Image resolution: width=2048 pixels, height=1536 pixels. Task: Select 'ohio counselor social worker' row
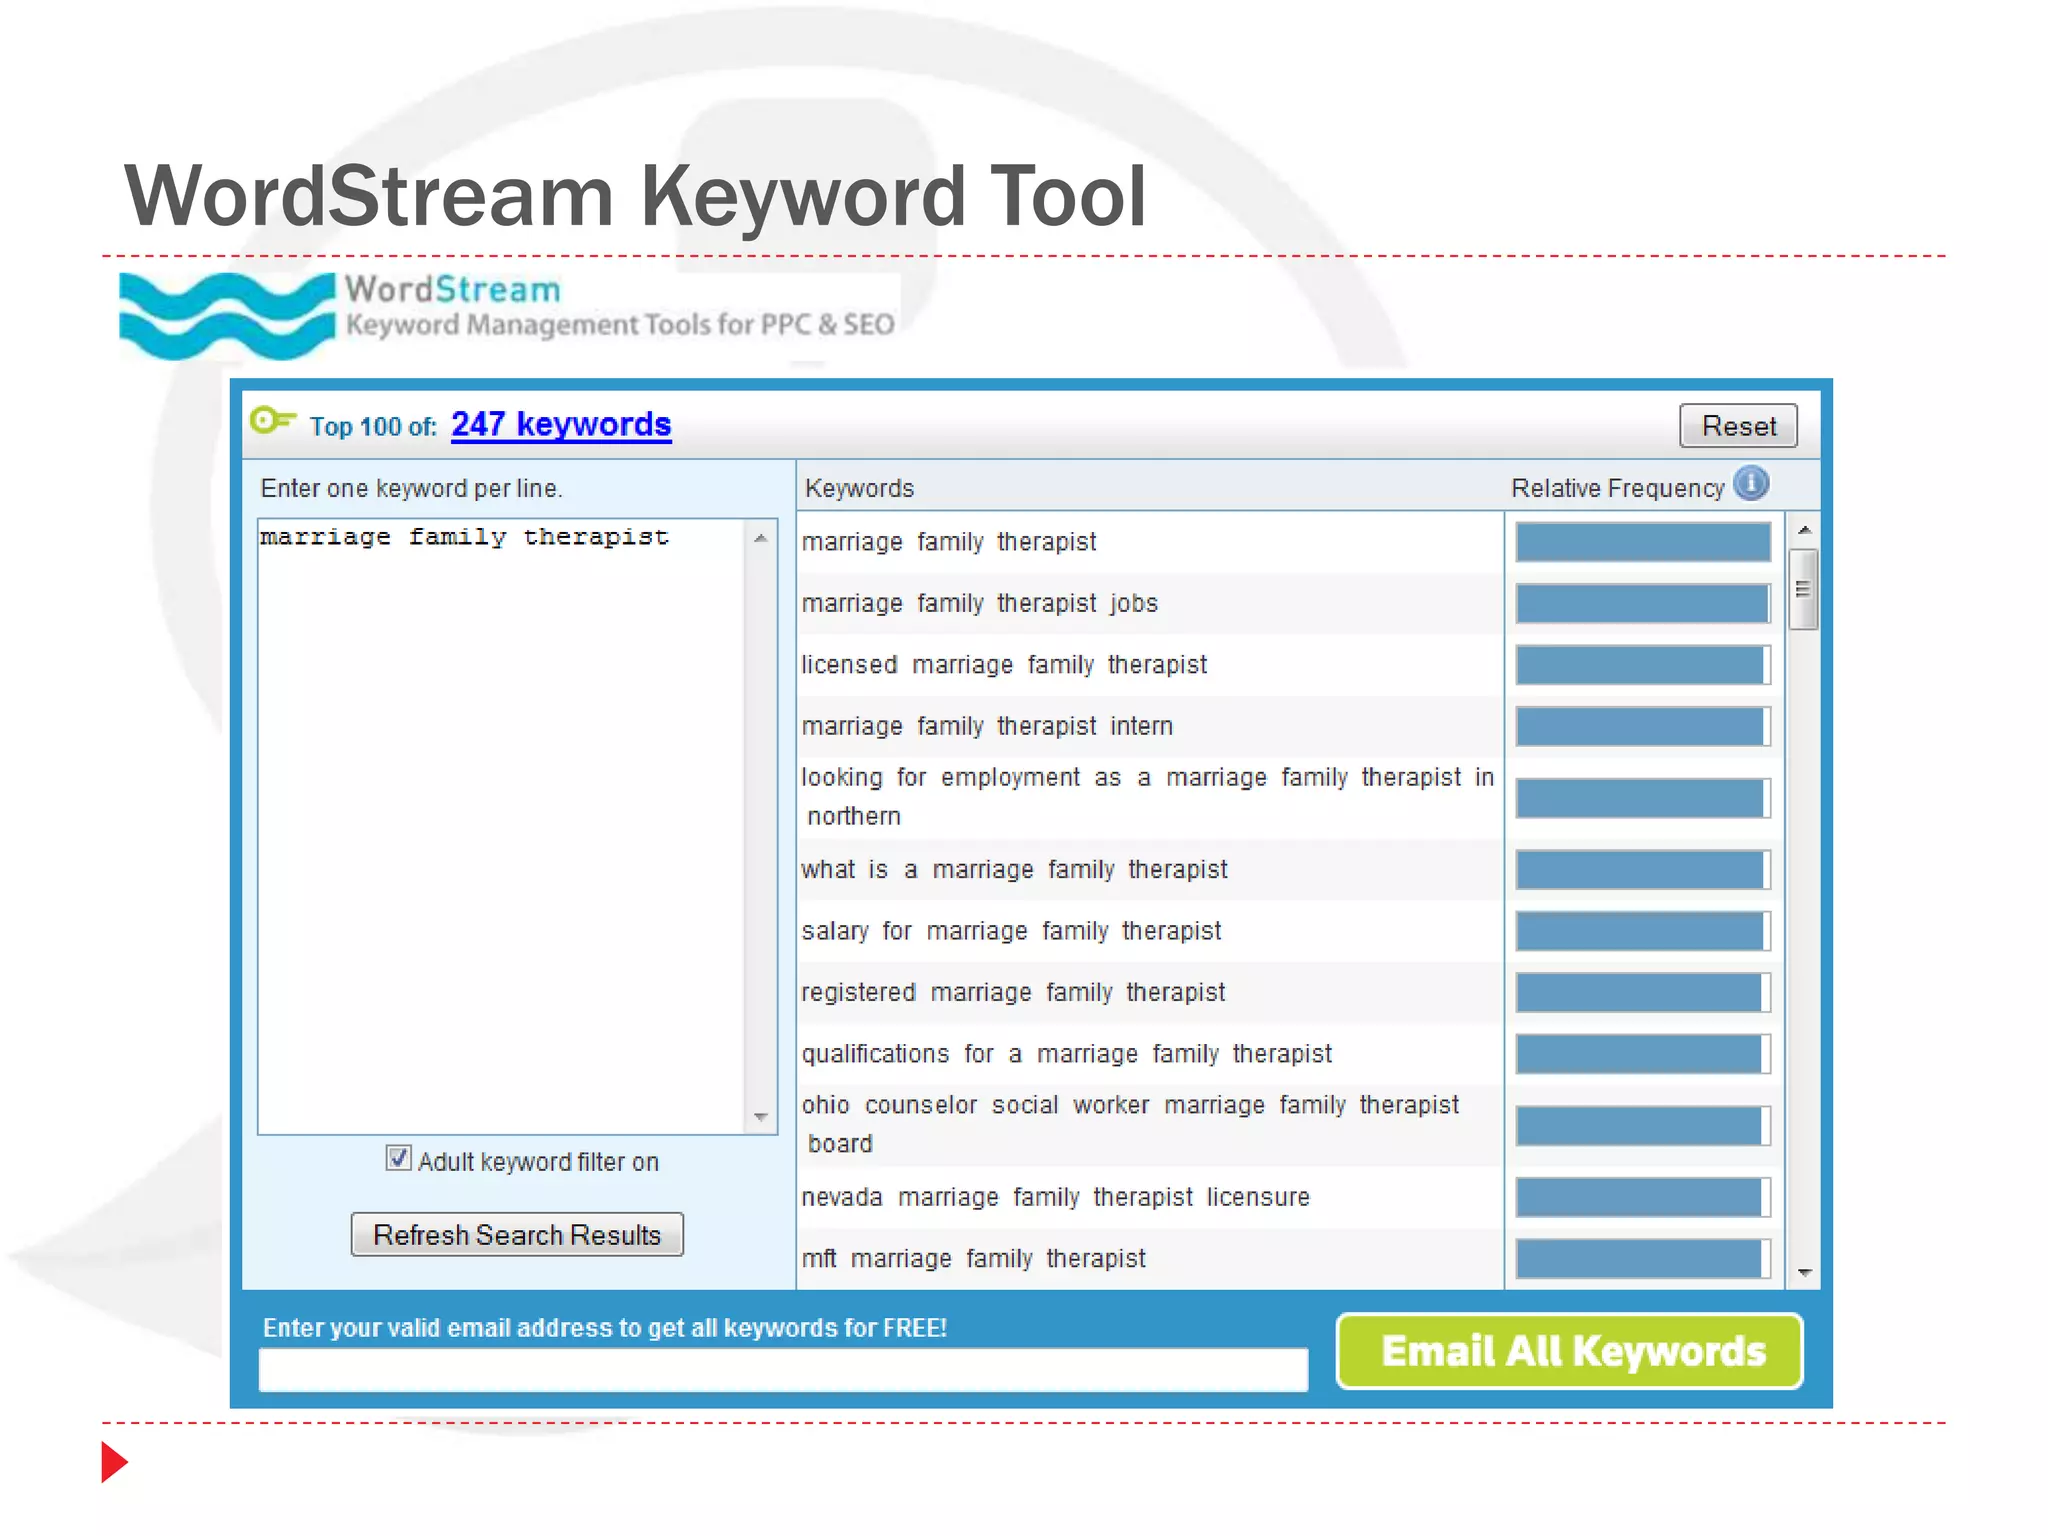[1150, 1125]
